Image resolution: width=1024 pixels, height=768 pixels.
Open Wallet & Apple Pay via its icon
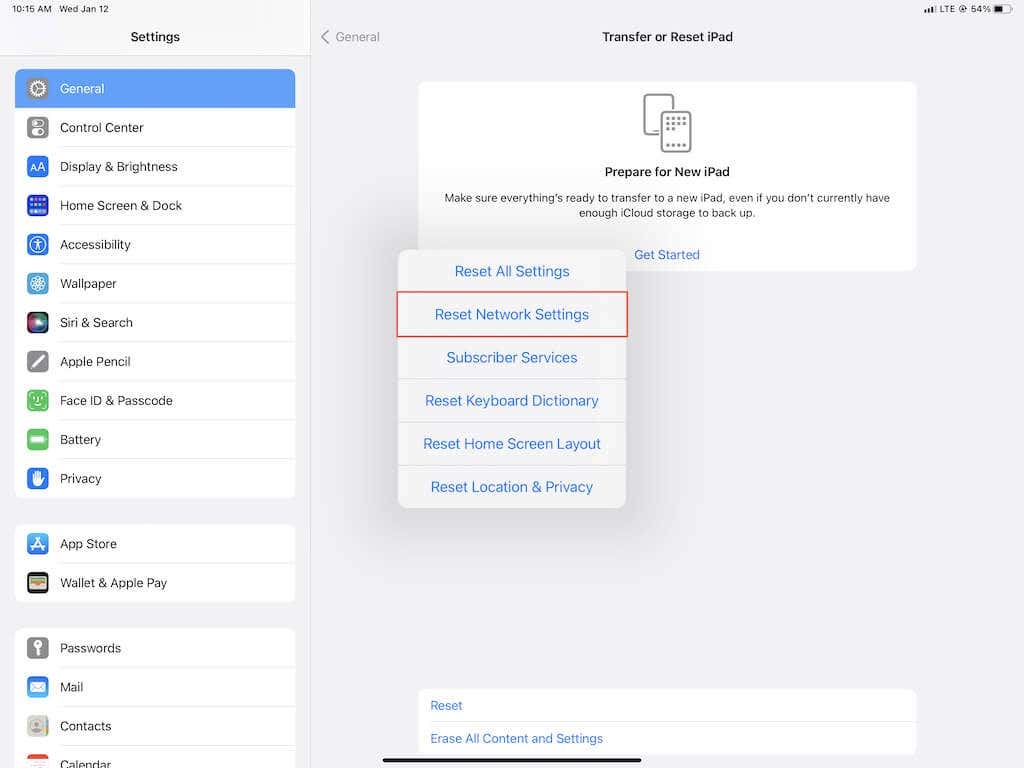coord(37,582)
